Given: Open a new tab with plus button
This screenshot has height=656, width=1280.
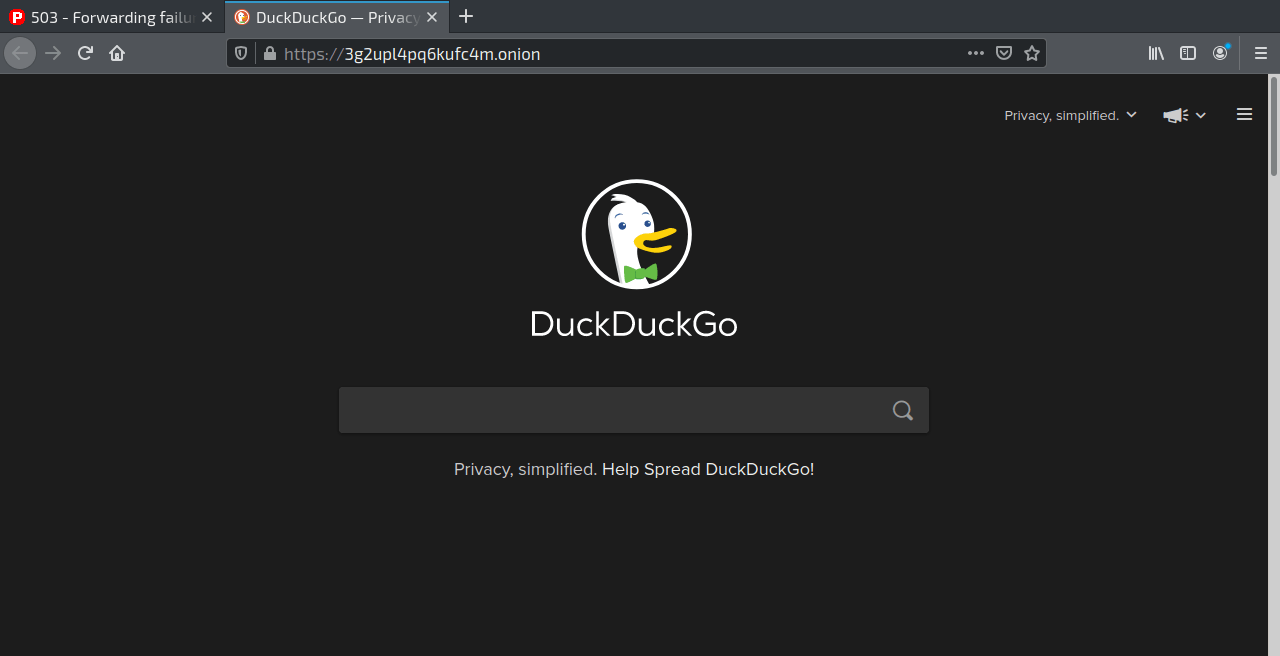Looking at the screenshot, I should [x=466, y=16].
